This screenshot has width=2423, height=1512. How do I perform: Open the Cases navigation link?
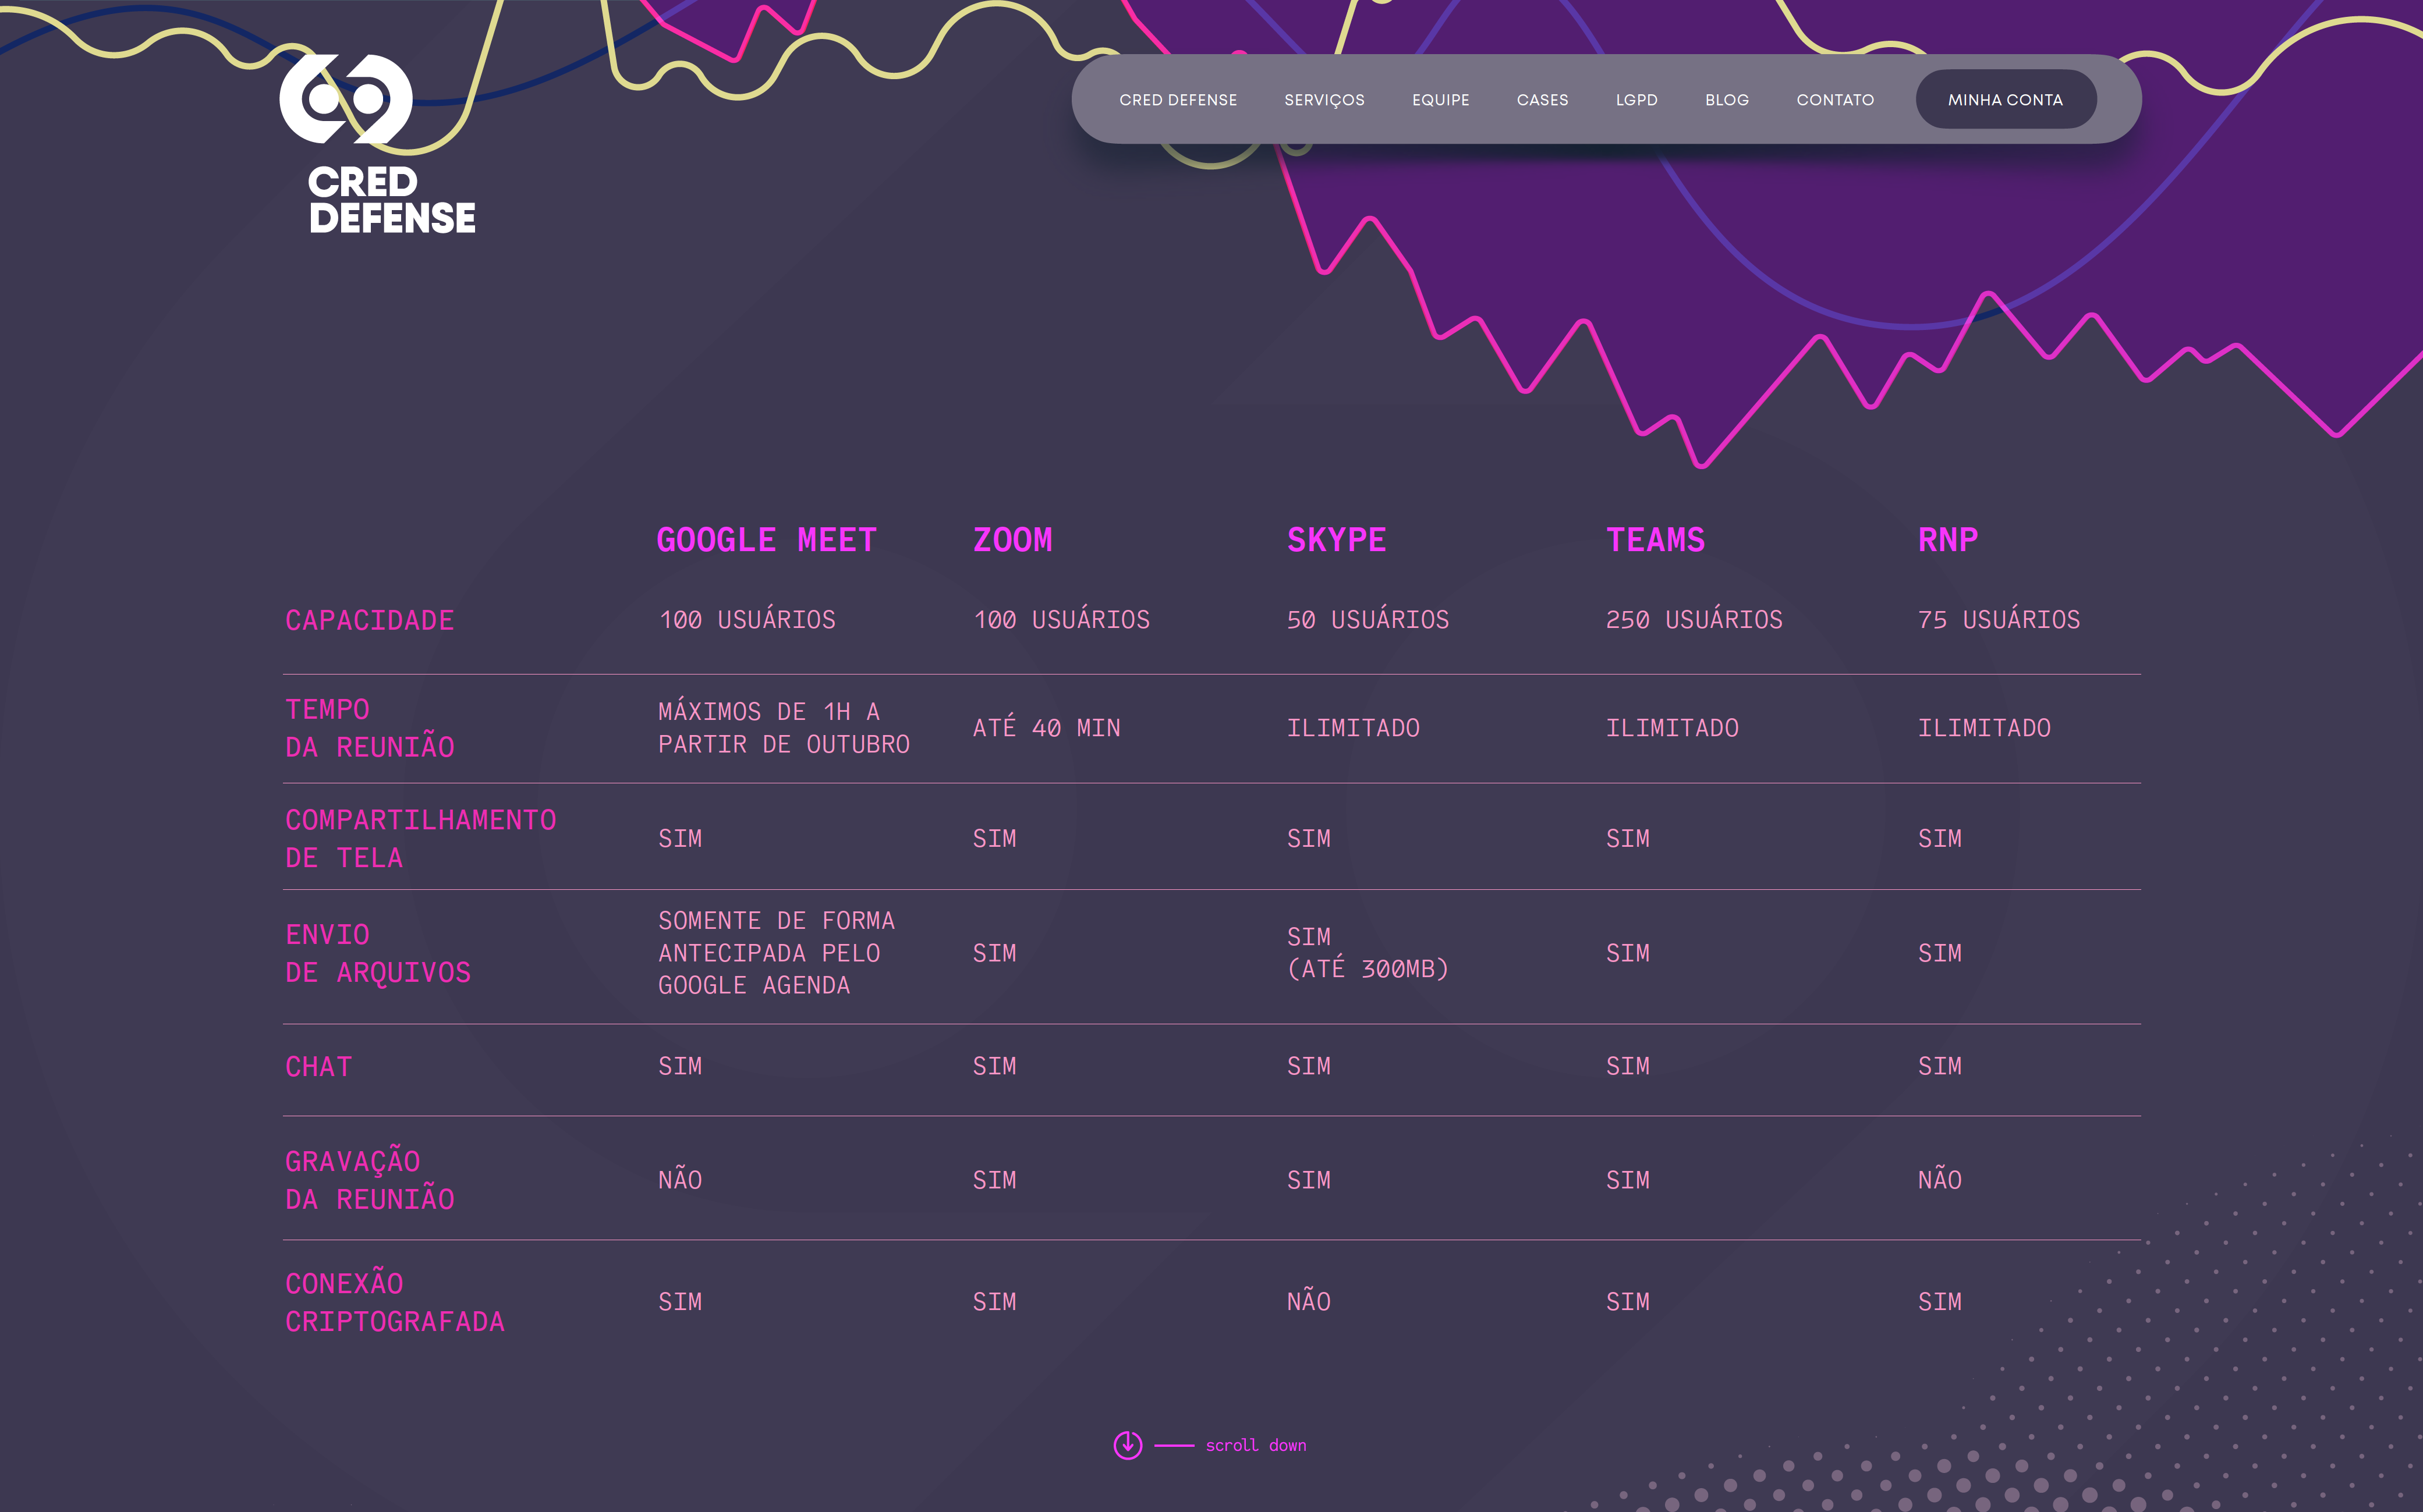tap(1541, 100)
